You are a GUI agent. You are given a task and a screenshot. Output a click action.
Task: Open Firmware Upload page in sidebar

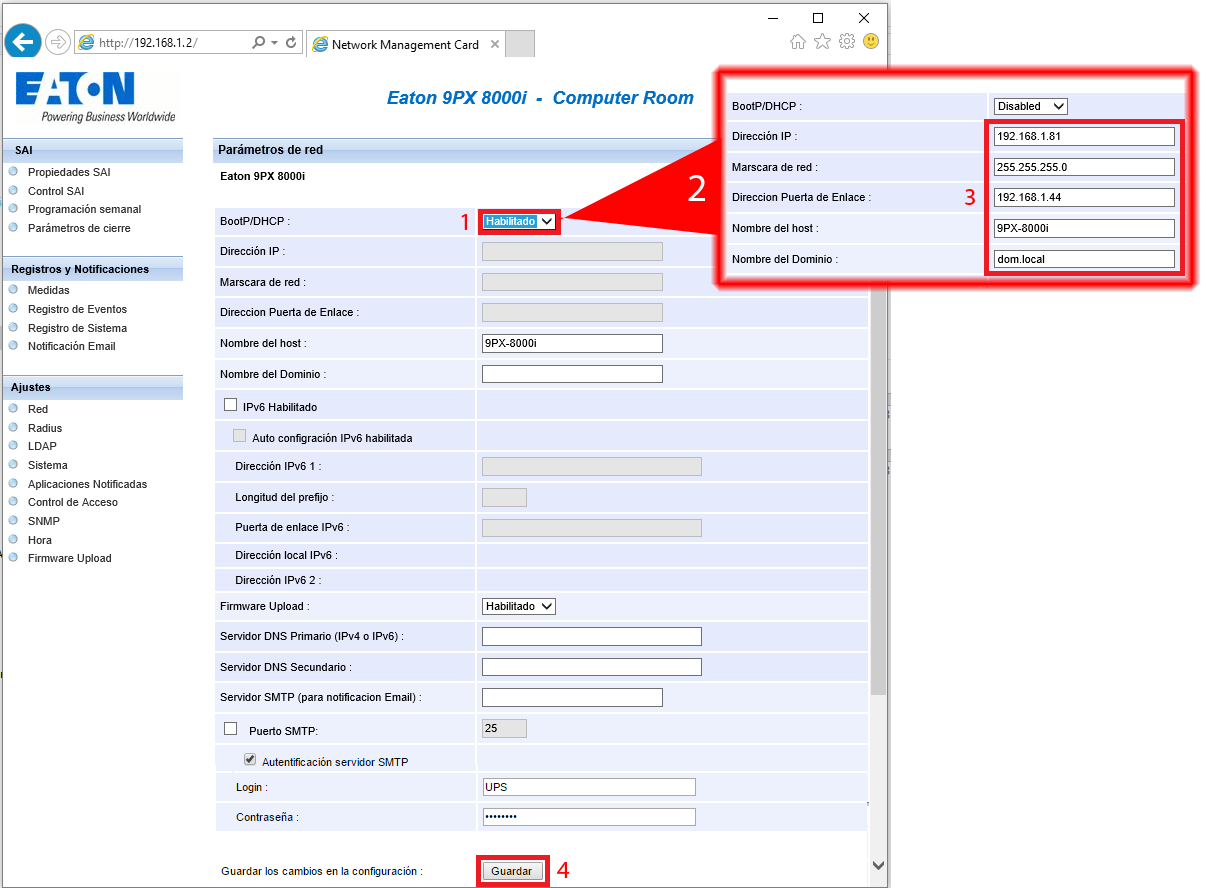(70, 558)
